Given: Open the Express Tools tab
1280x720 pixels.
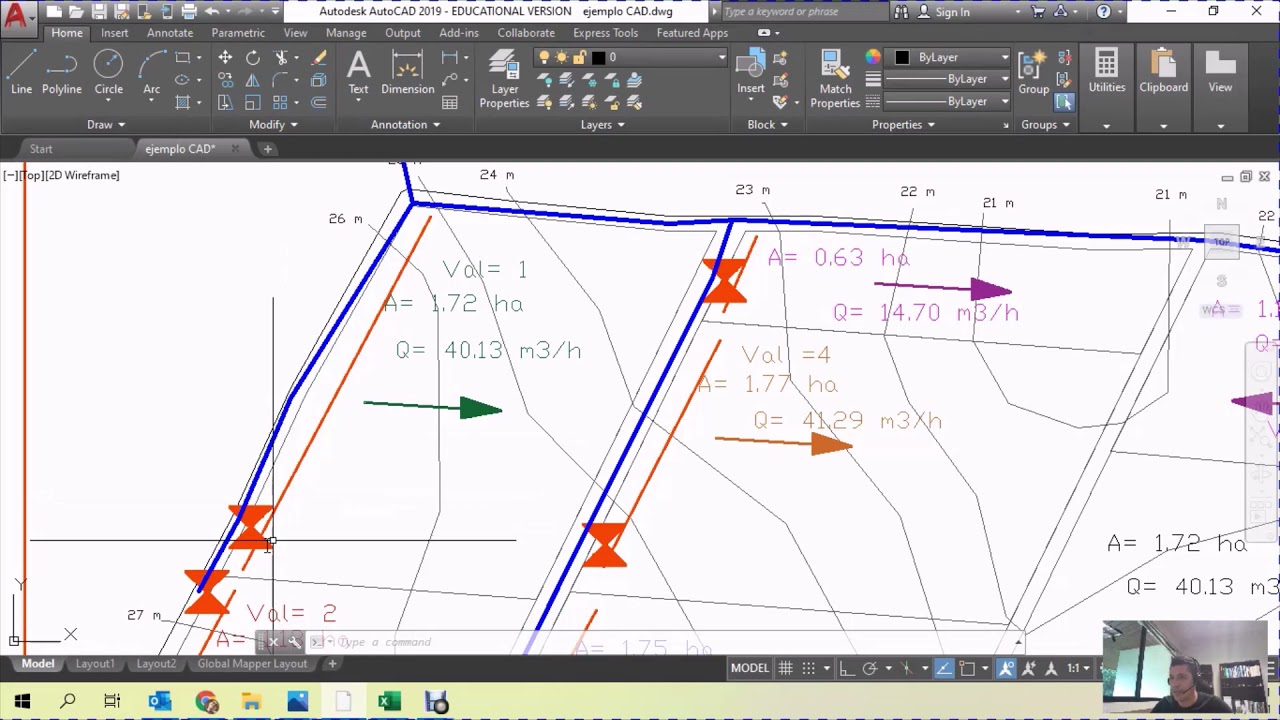Looking at the screenshot, I should tap(605, 33).
